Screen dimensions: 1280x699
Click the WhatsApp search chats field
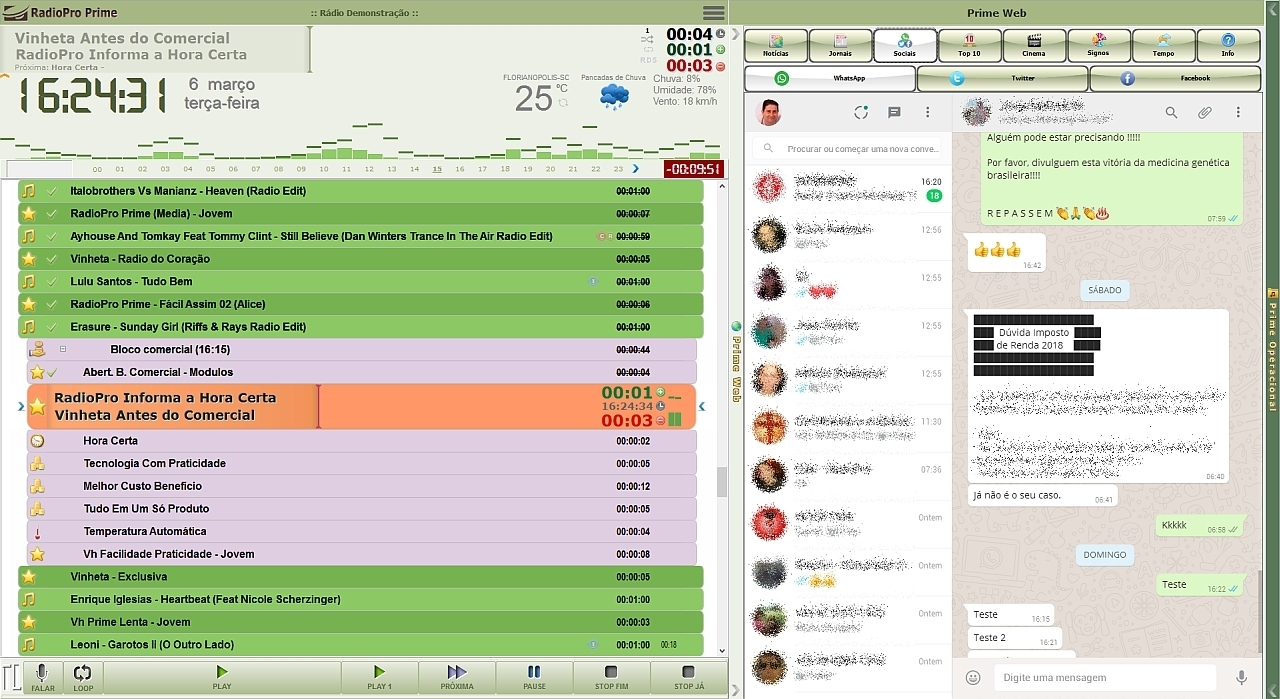tap(848, 149)
